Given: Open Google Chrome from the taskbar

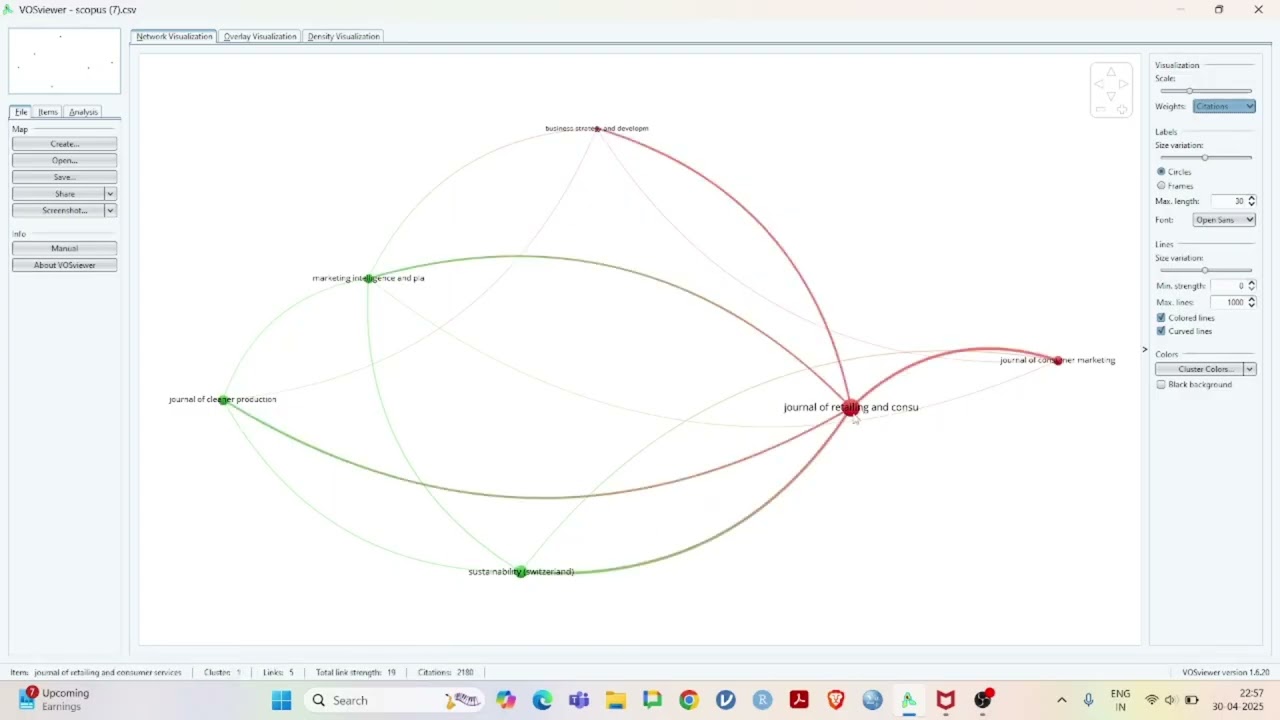Looking at the screenshot, I should pos(689,700).
